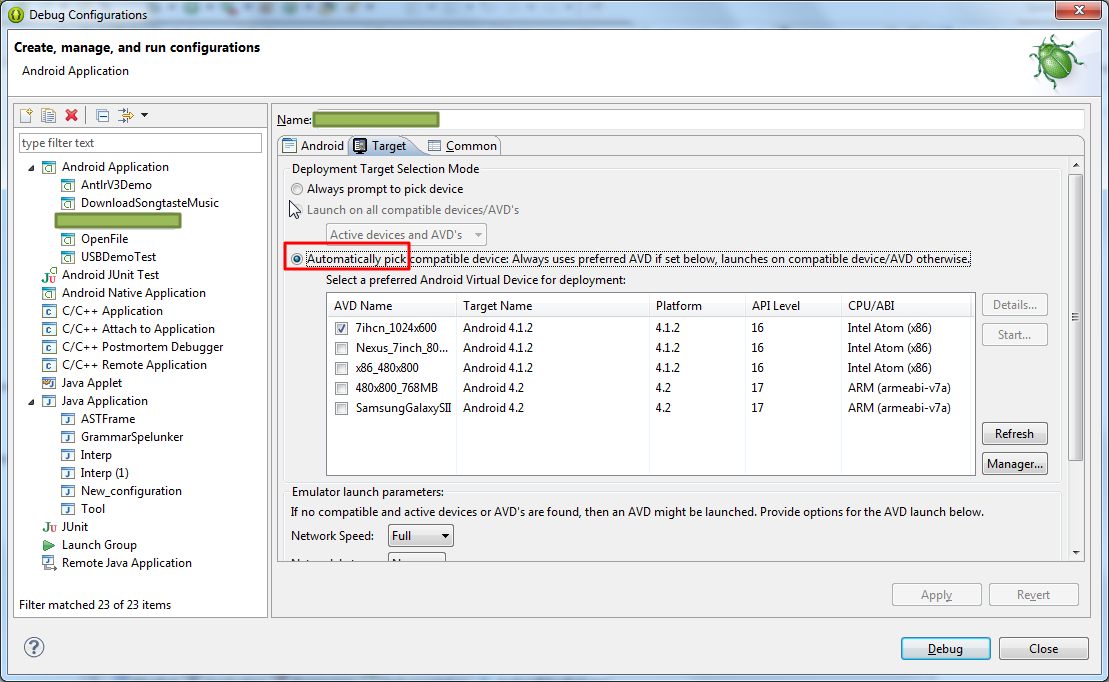
Task: Click icon beside DownloadSongtasteMusic entry
Action: [68, 203]
